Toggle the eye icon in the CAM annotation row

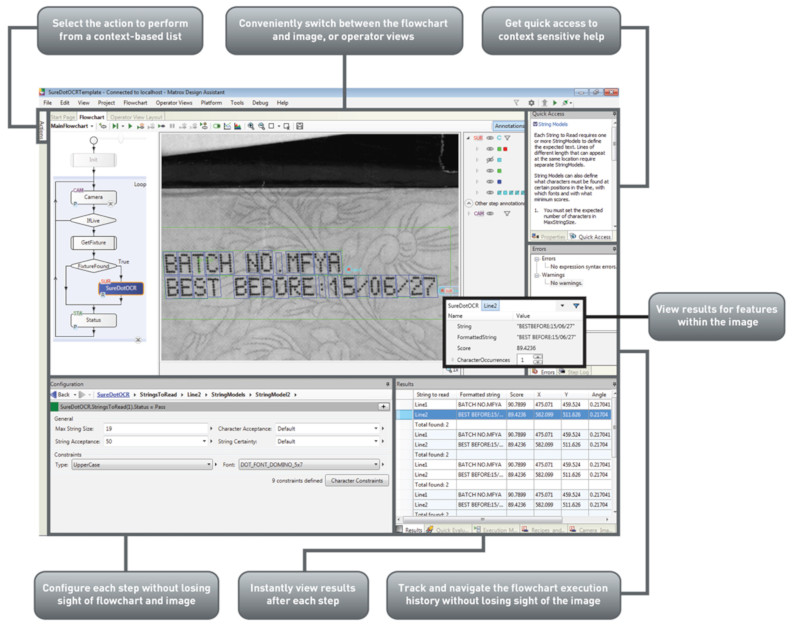coord(490,214)
